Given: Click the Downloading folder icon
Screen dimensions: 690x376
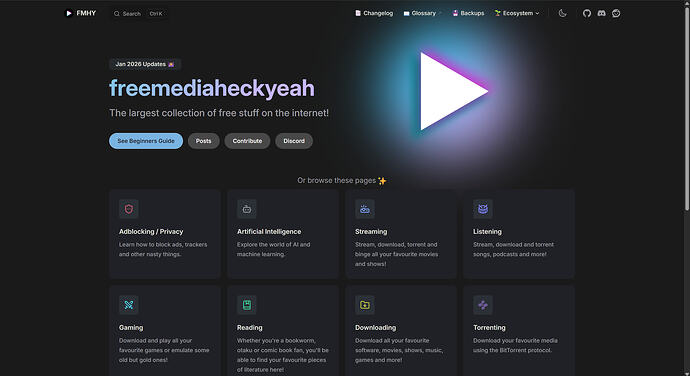Looking at the screenshot, I should pos(365,305).
